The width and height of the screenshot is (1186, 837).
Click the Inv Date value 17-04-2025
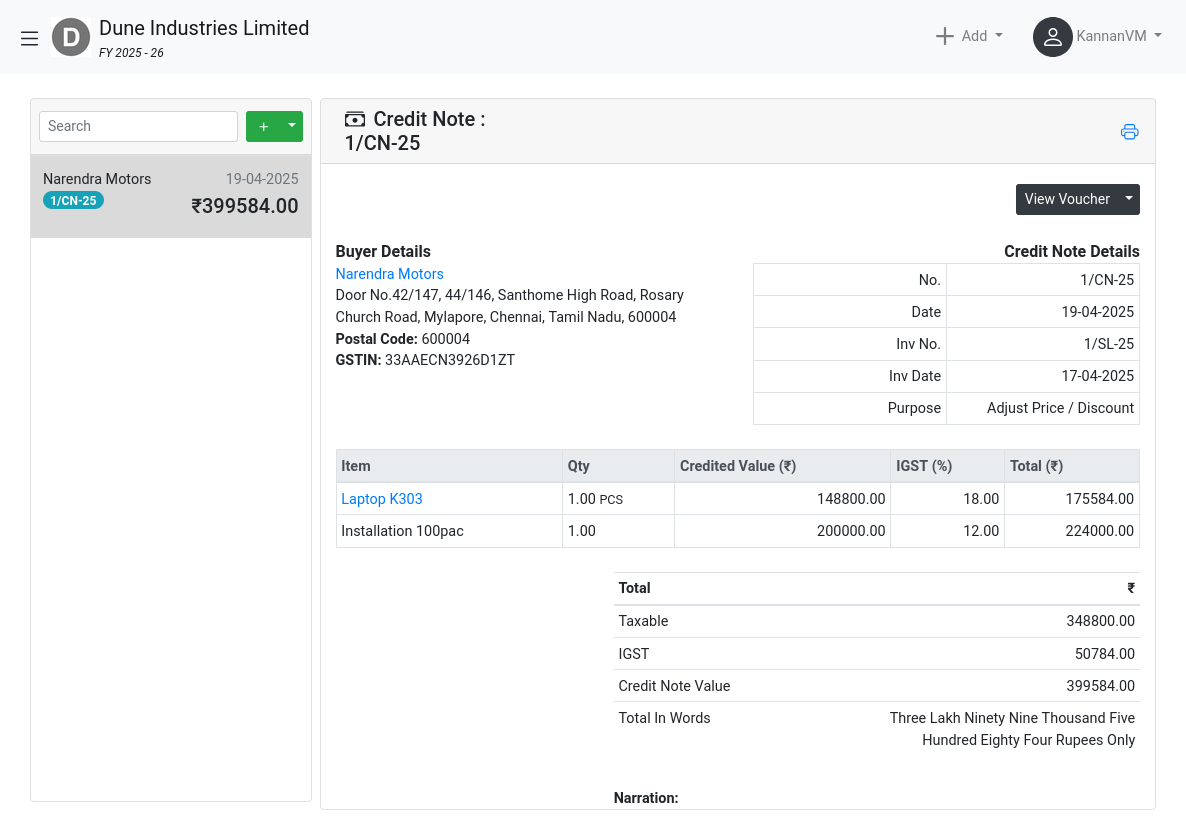[1098, 376]
